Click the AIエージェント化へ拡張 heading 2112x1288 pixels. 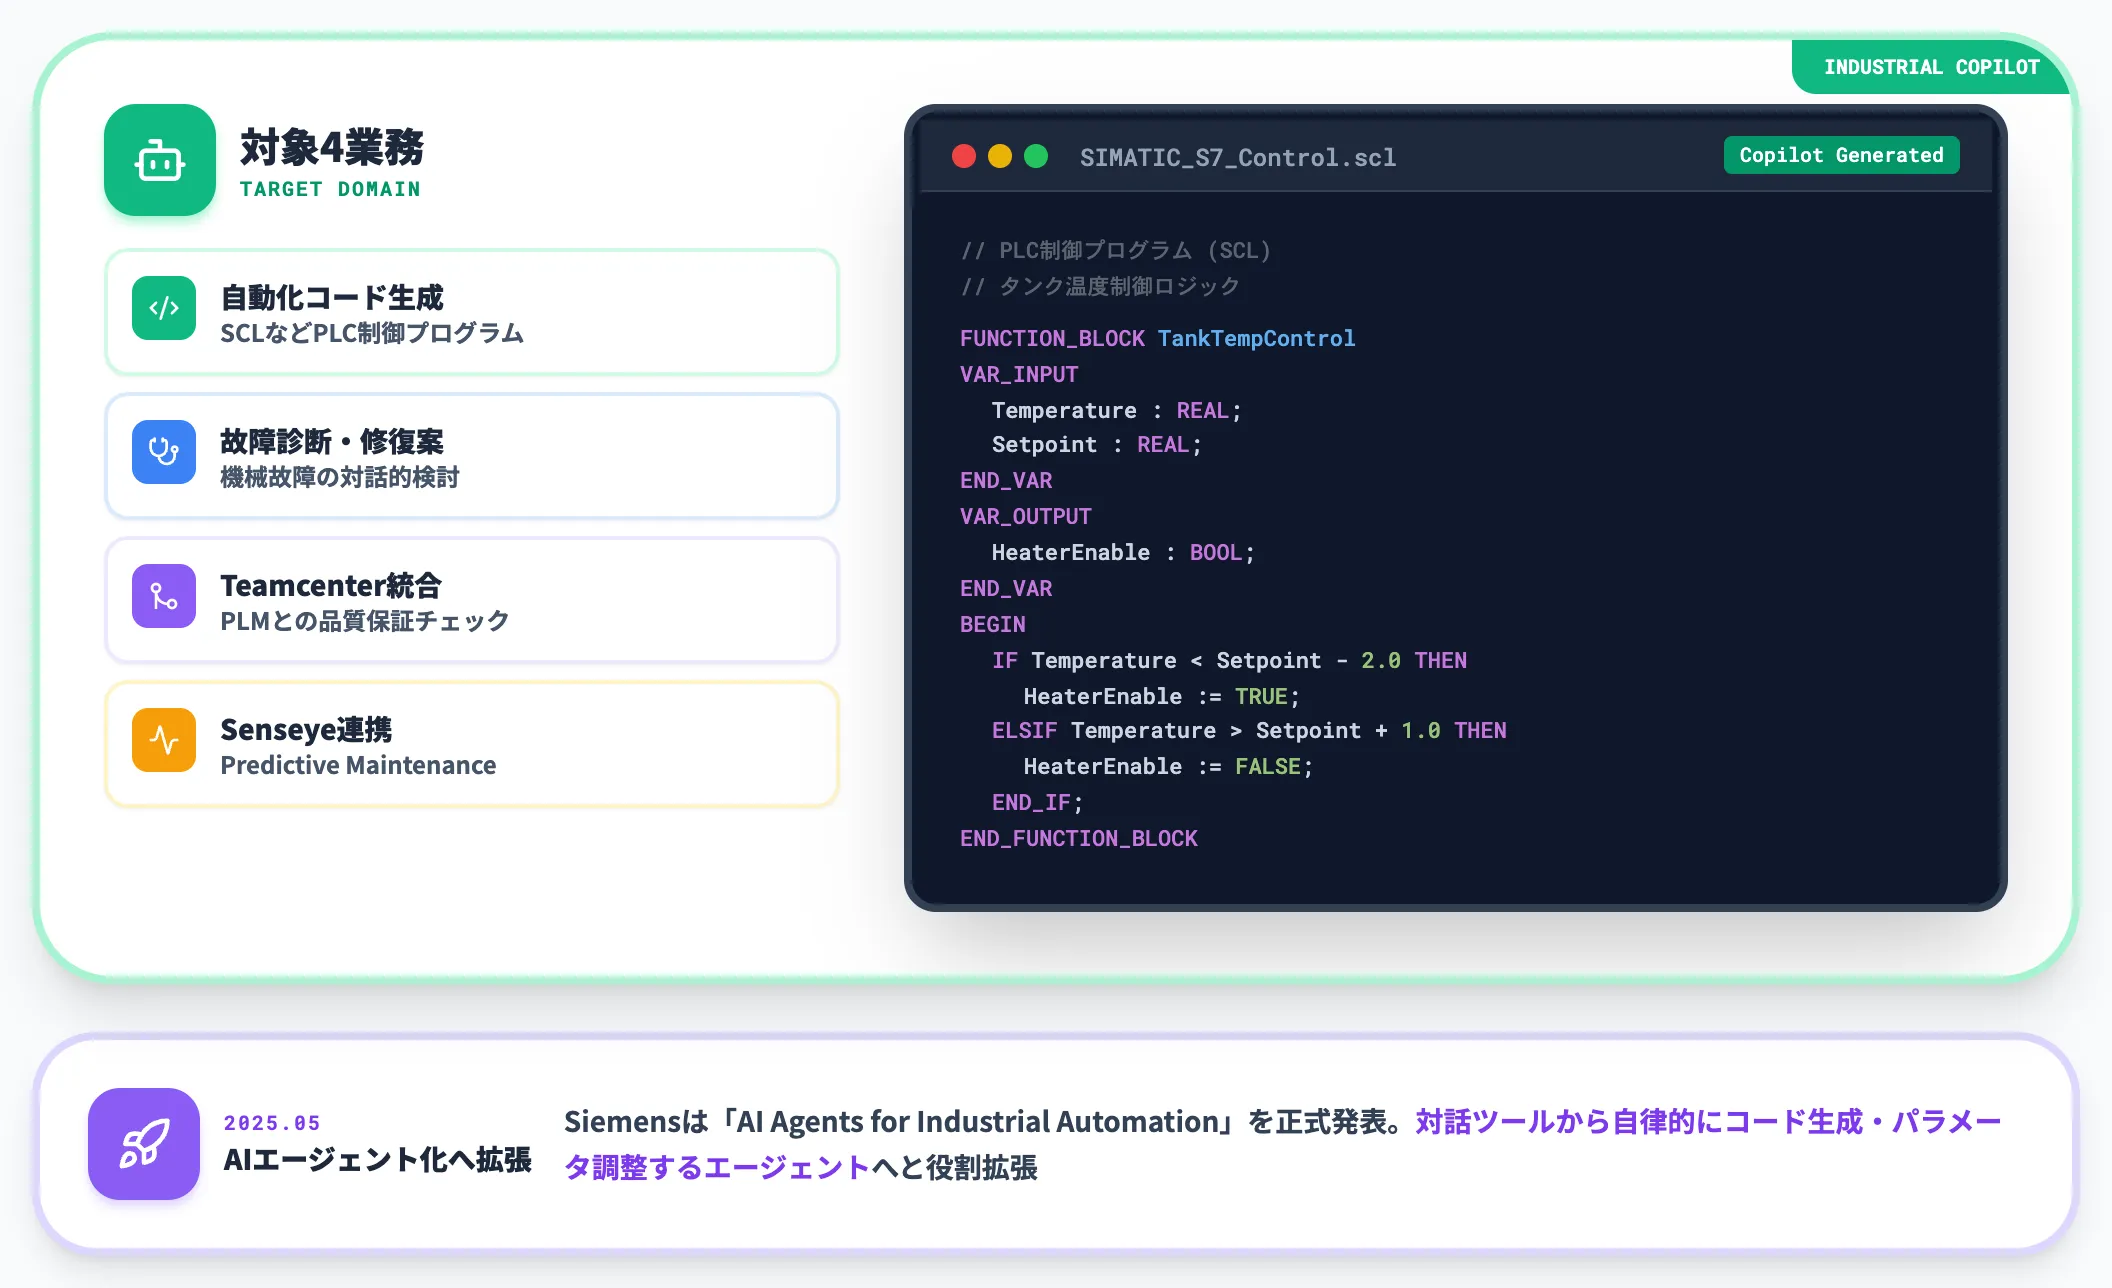pyautogui.click(x=378, y=1160)
